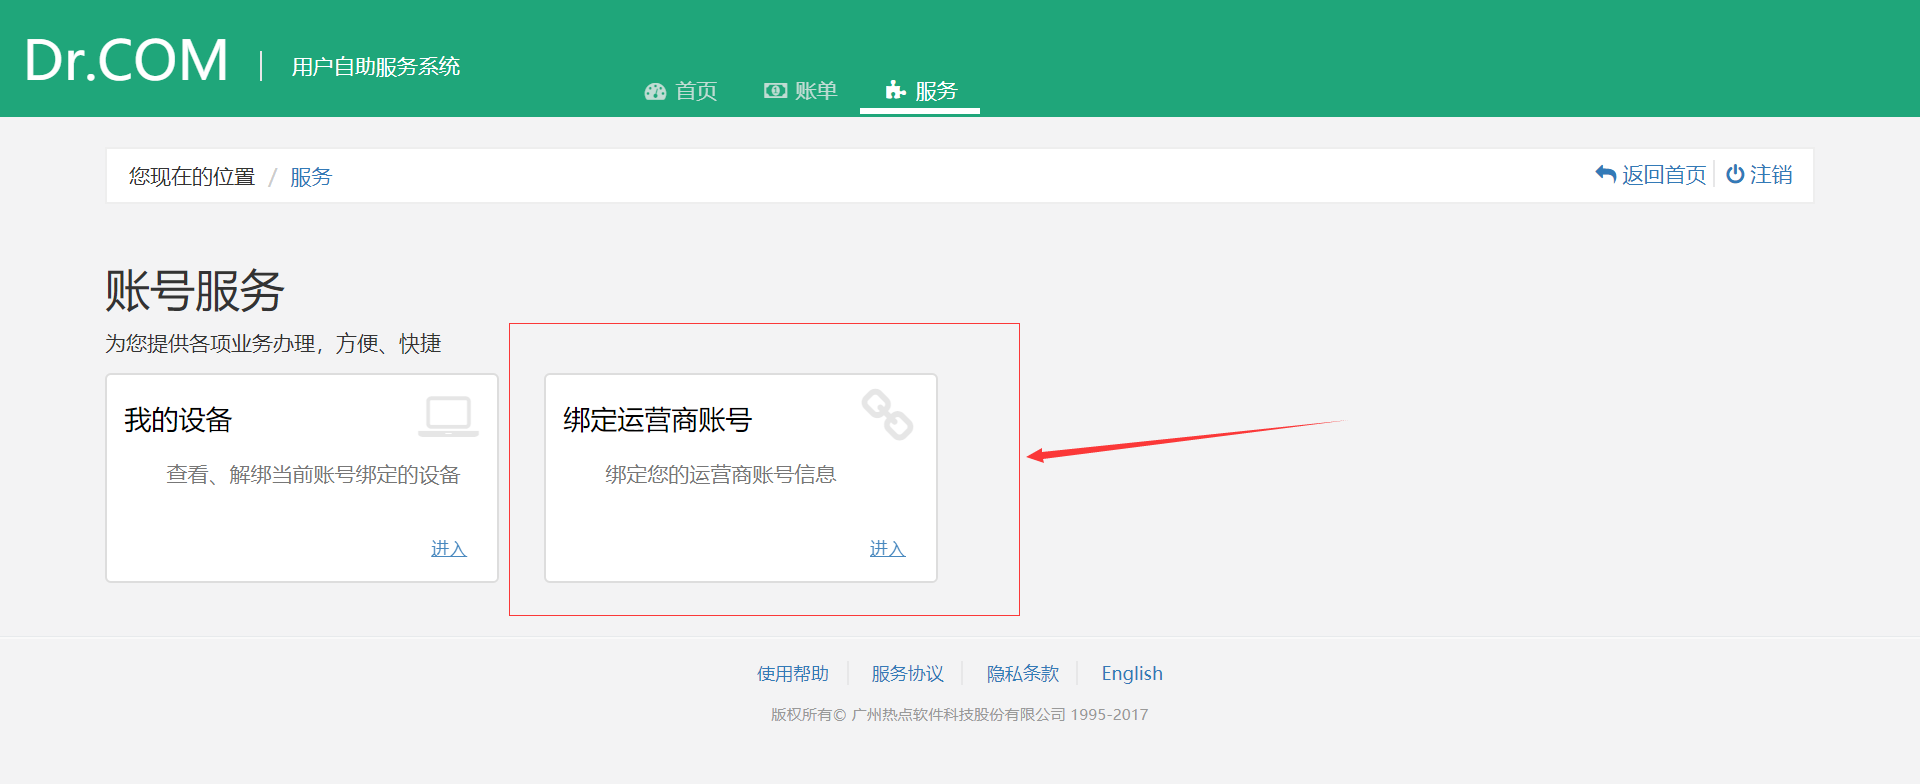Click the Dr.COM logo
This screenshot has height=784, width=1920.
click(x=126, y=61)
